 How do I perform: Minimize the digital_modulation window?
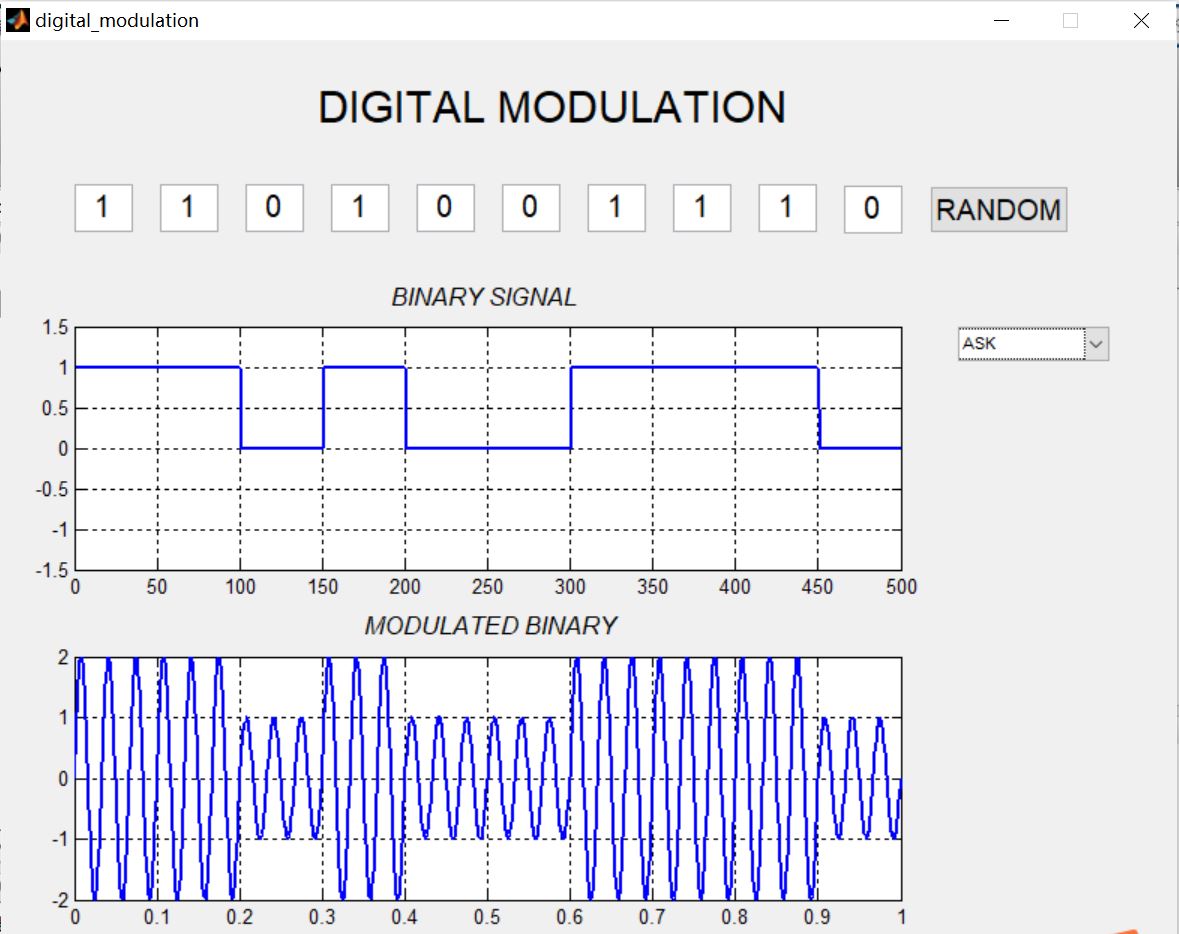pyautogui.click(x=1002, y=20)
